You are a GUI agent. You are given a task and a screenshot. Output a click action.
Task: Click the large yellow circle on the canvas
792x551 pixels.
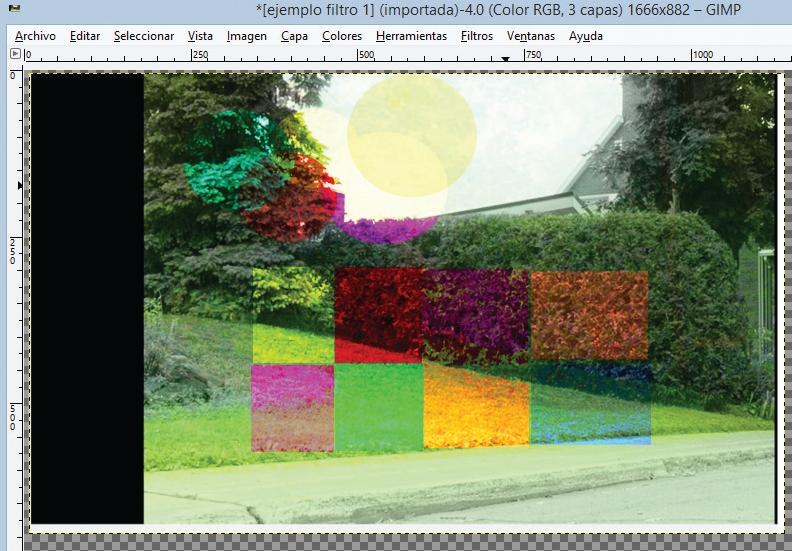point(412,136)
